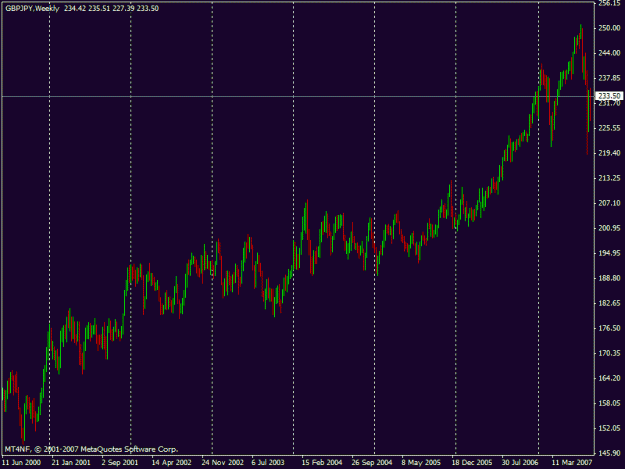Click the current price label 233.50

609,96
